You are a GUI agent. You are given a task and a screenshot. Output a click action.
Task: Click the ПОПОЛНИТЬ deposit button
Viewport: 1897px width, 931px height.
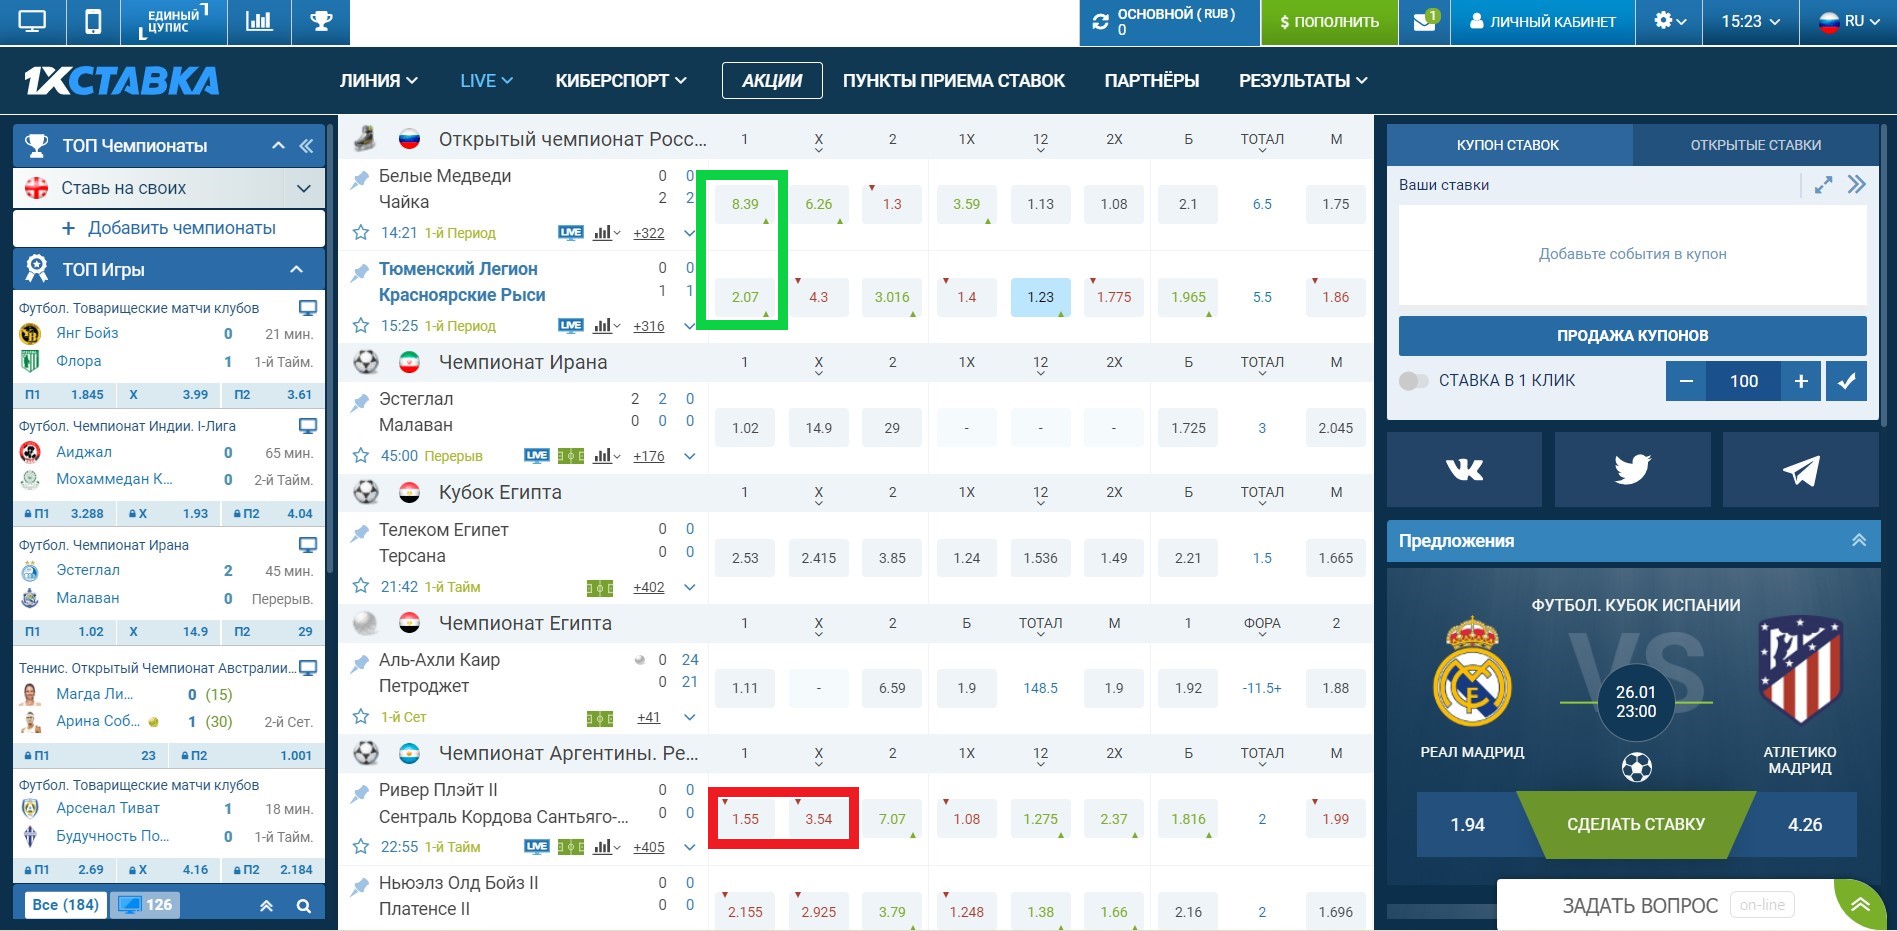[x=1329, y=22]
